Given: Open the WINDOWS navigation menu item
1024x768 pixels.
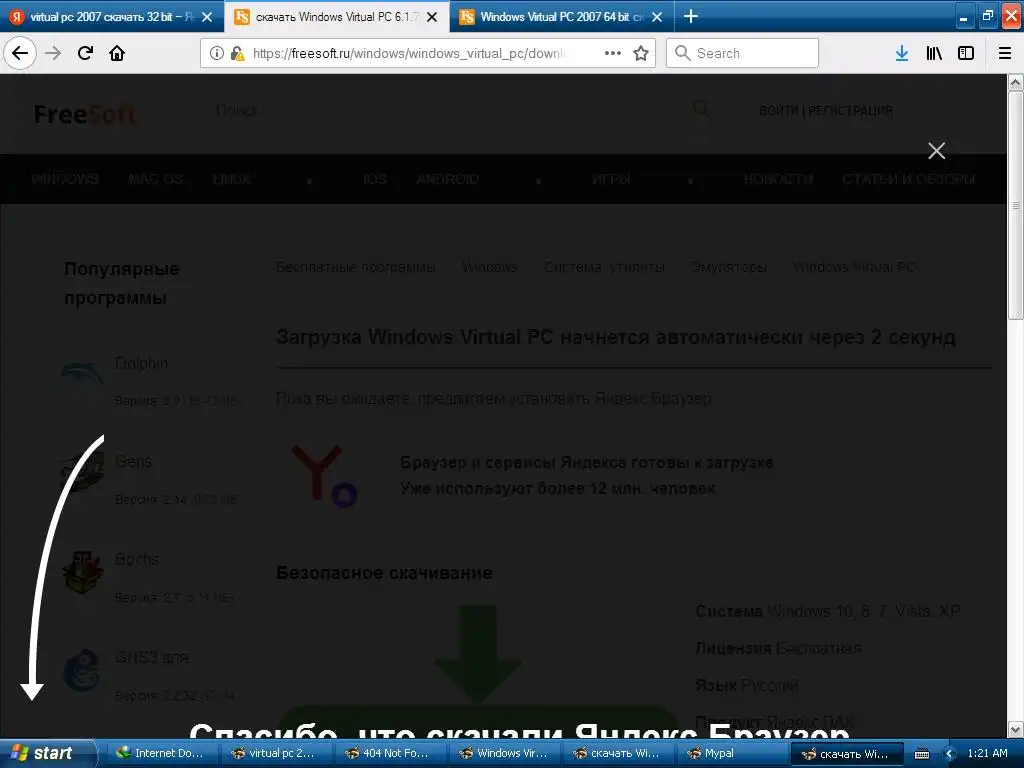Looking at the screenshot, I should coord(65,179).
